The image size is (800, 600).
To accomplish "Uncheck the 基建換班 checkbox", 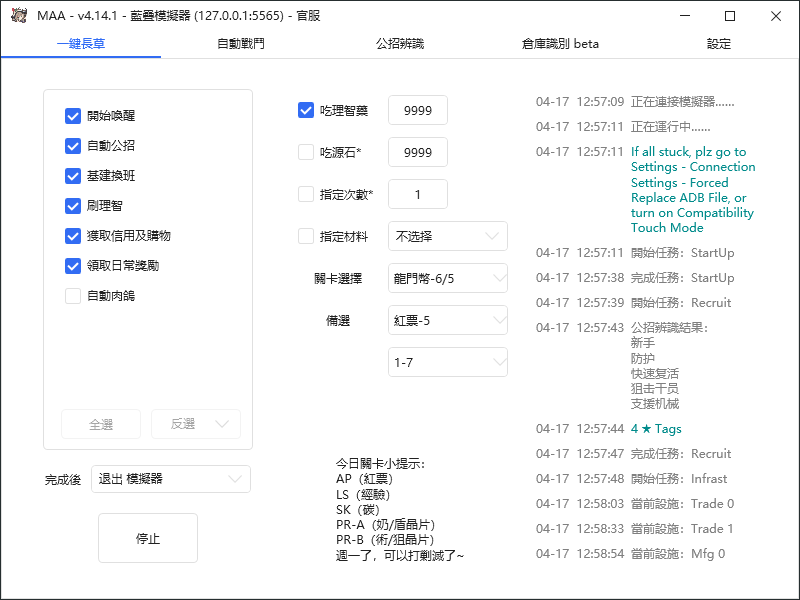I will [73, 176].
